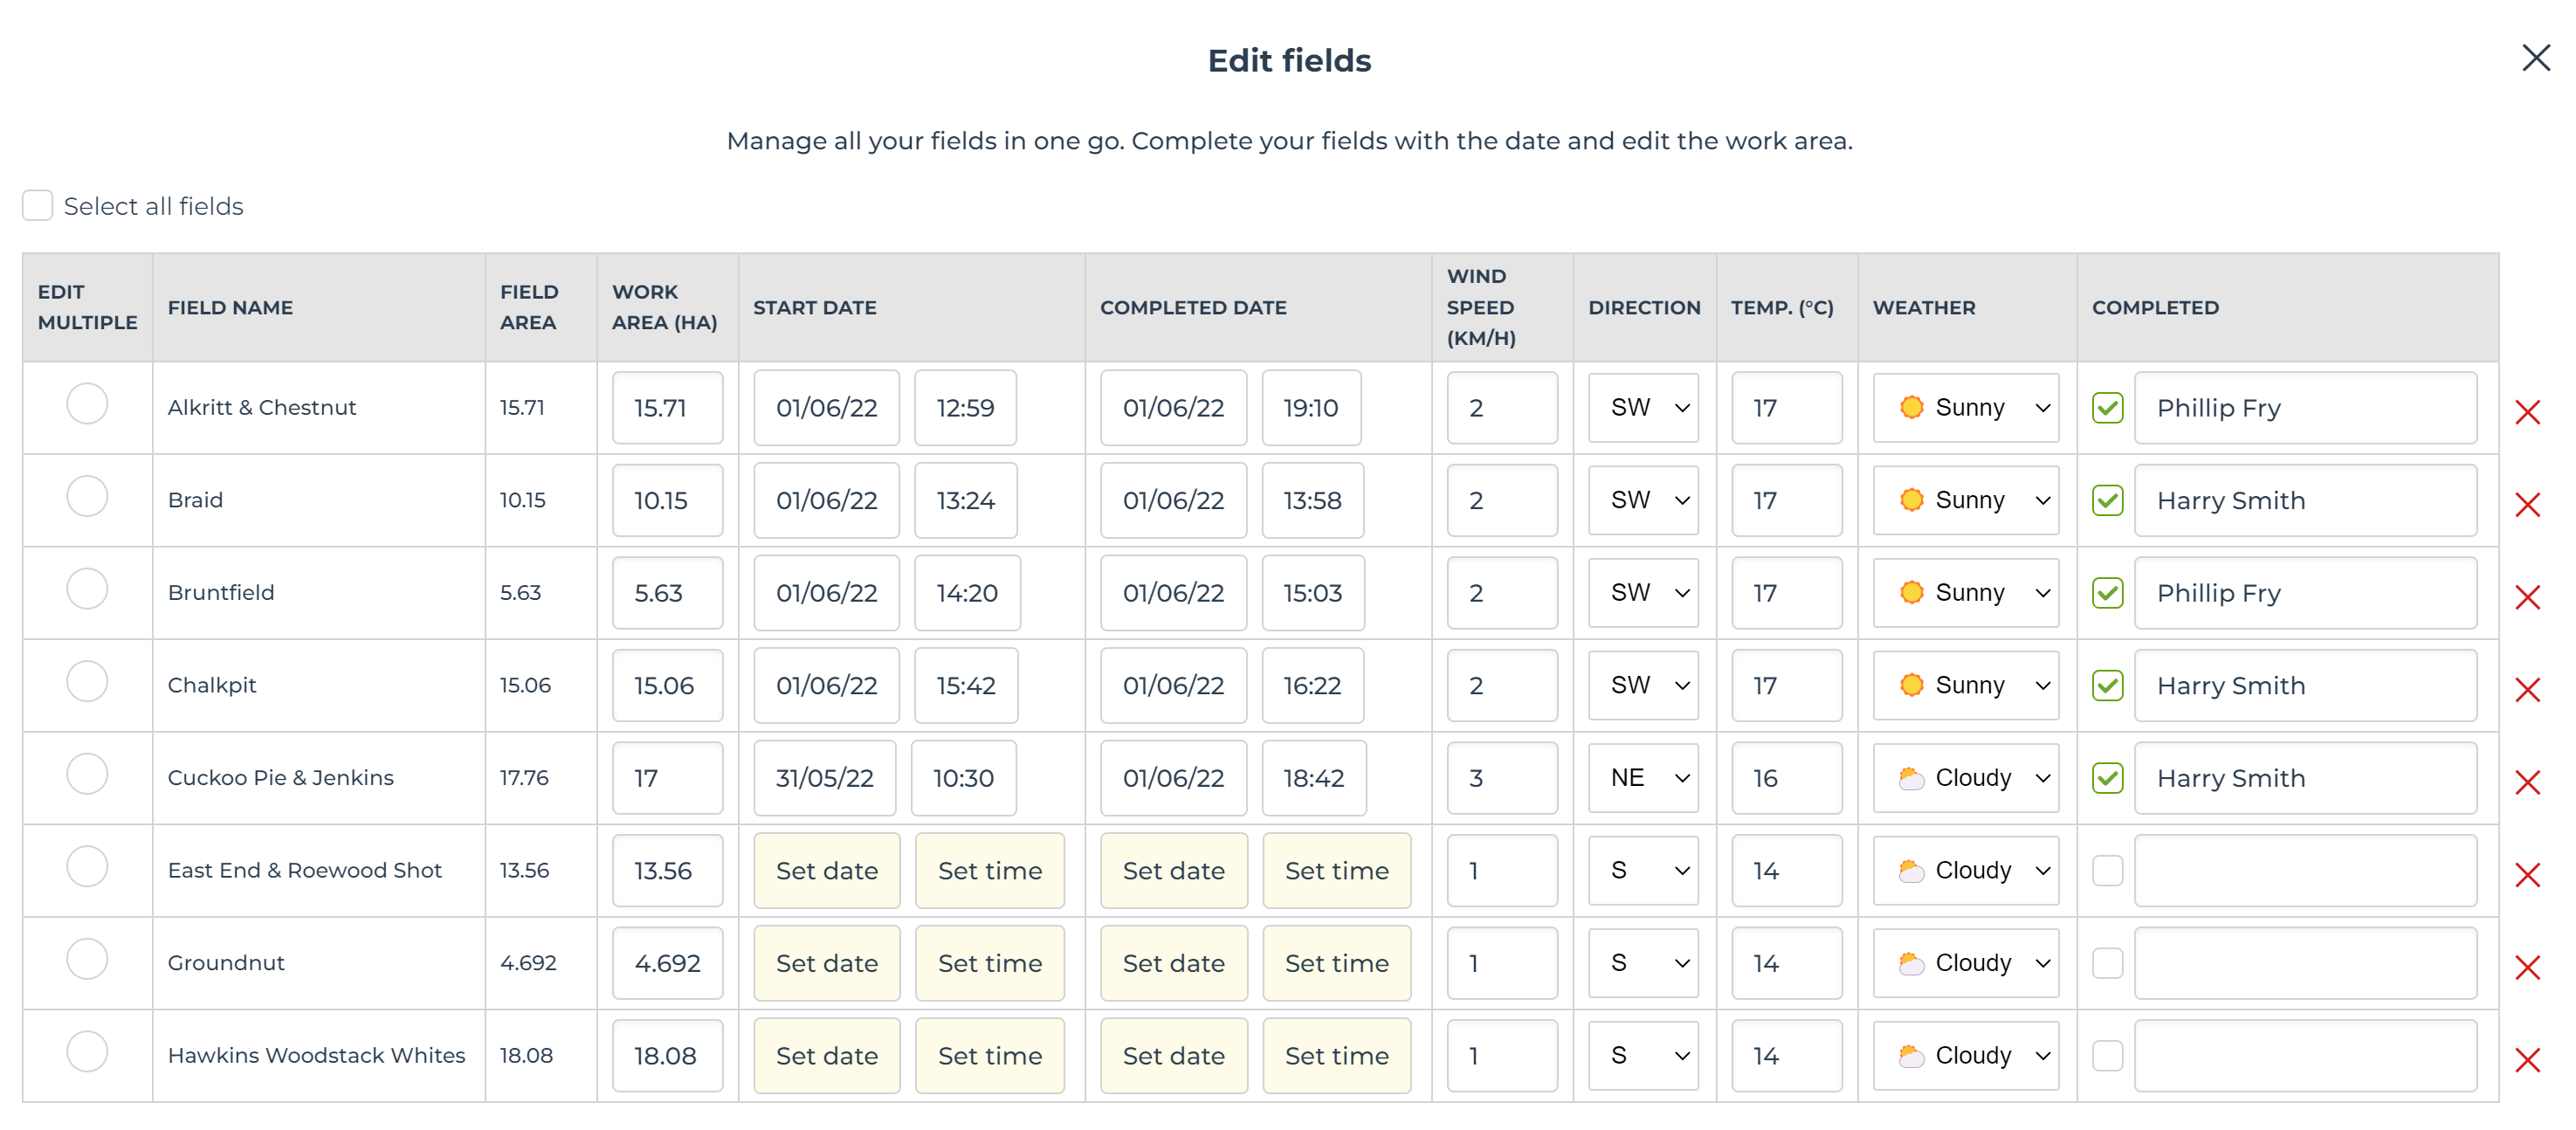Viewport: 2576px width, 1130px height.
Task: Mark Groundnut as completed
Action: click(x=2107, y=963)
